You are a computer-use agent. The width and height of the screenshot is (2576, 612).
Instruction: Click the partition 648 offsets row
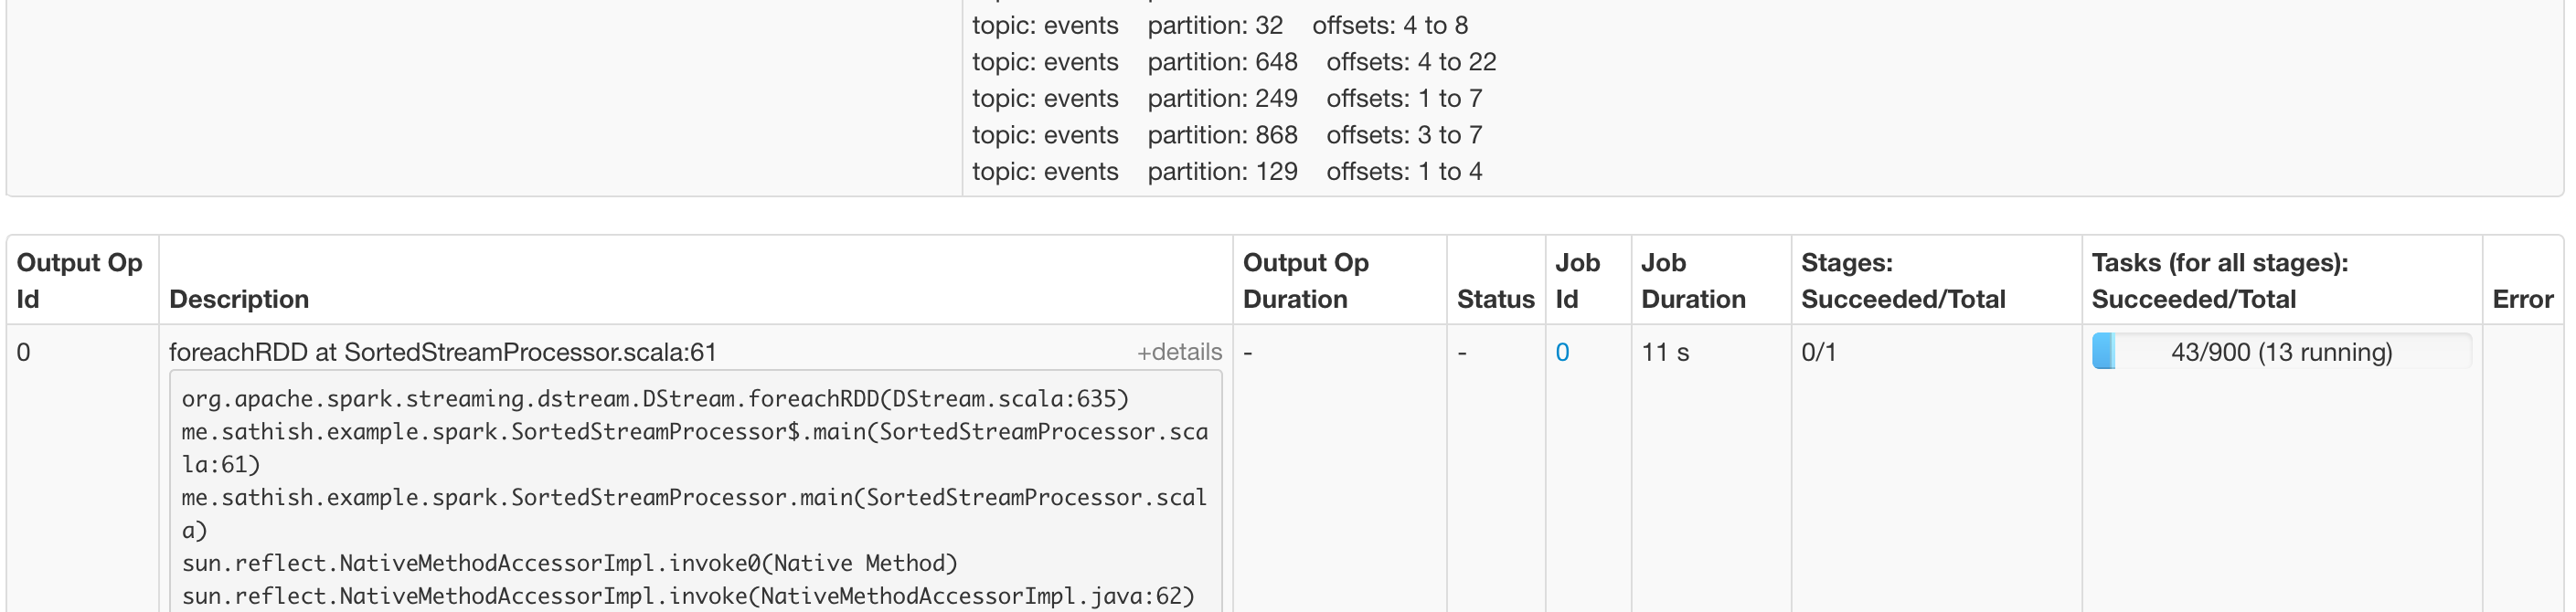pos(1234,62)
